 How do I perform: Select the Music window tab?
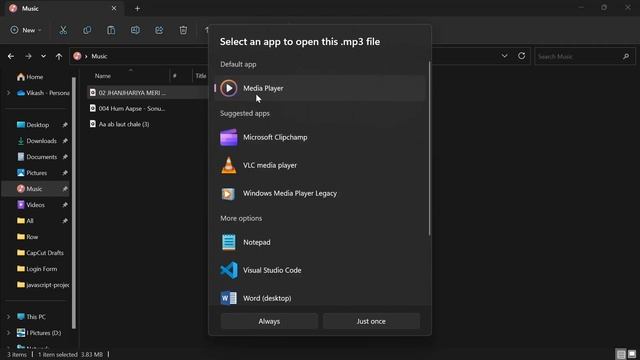coord(63,9)
